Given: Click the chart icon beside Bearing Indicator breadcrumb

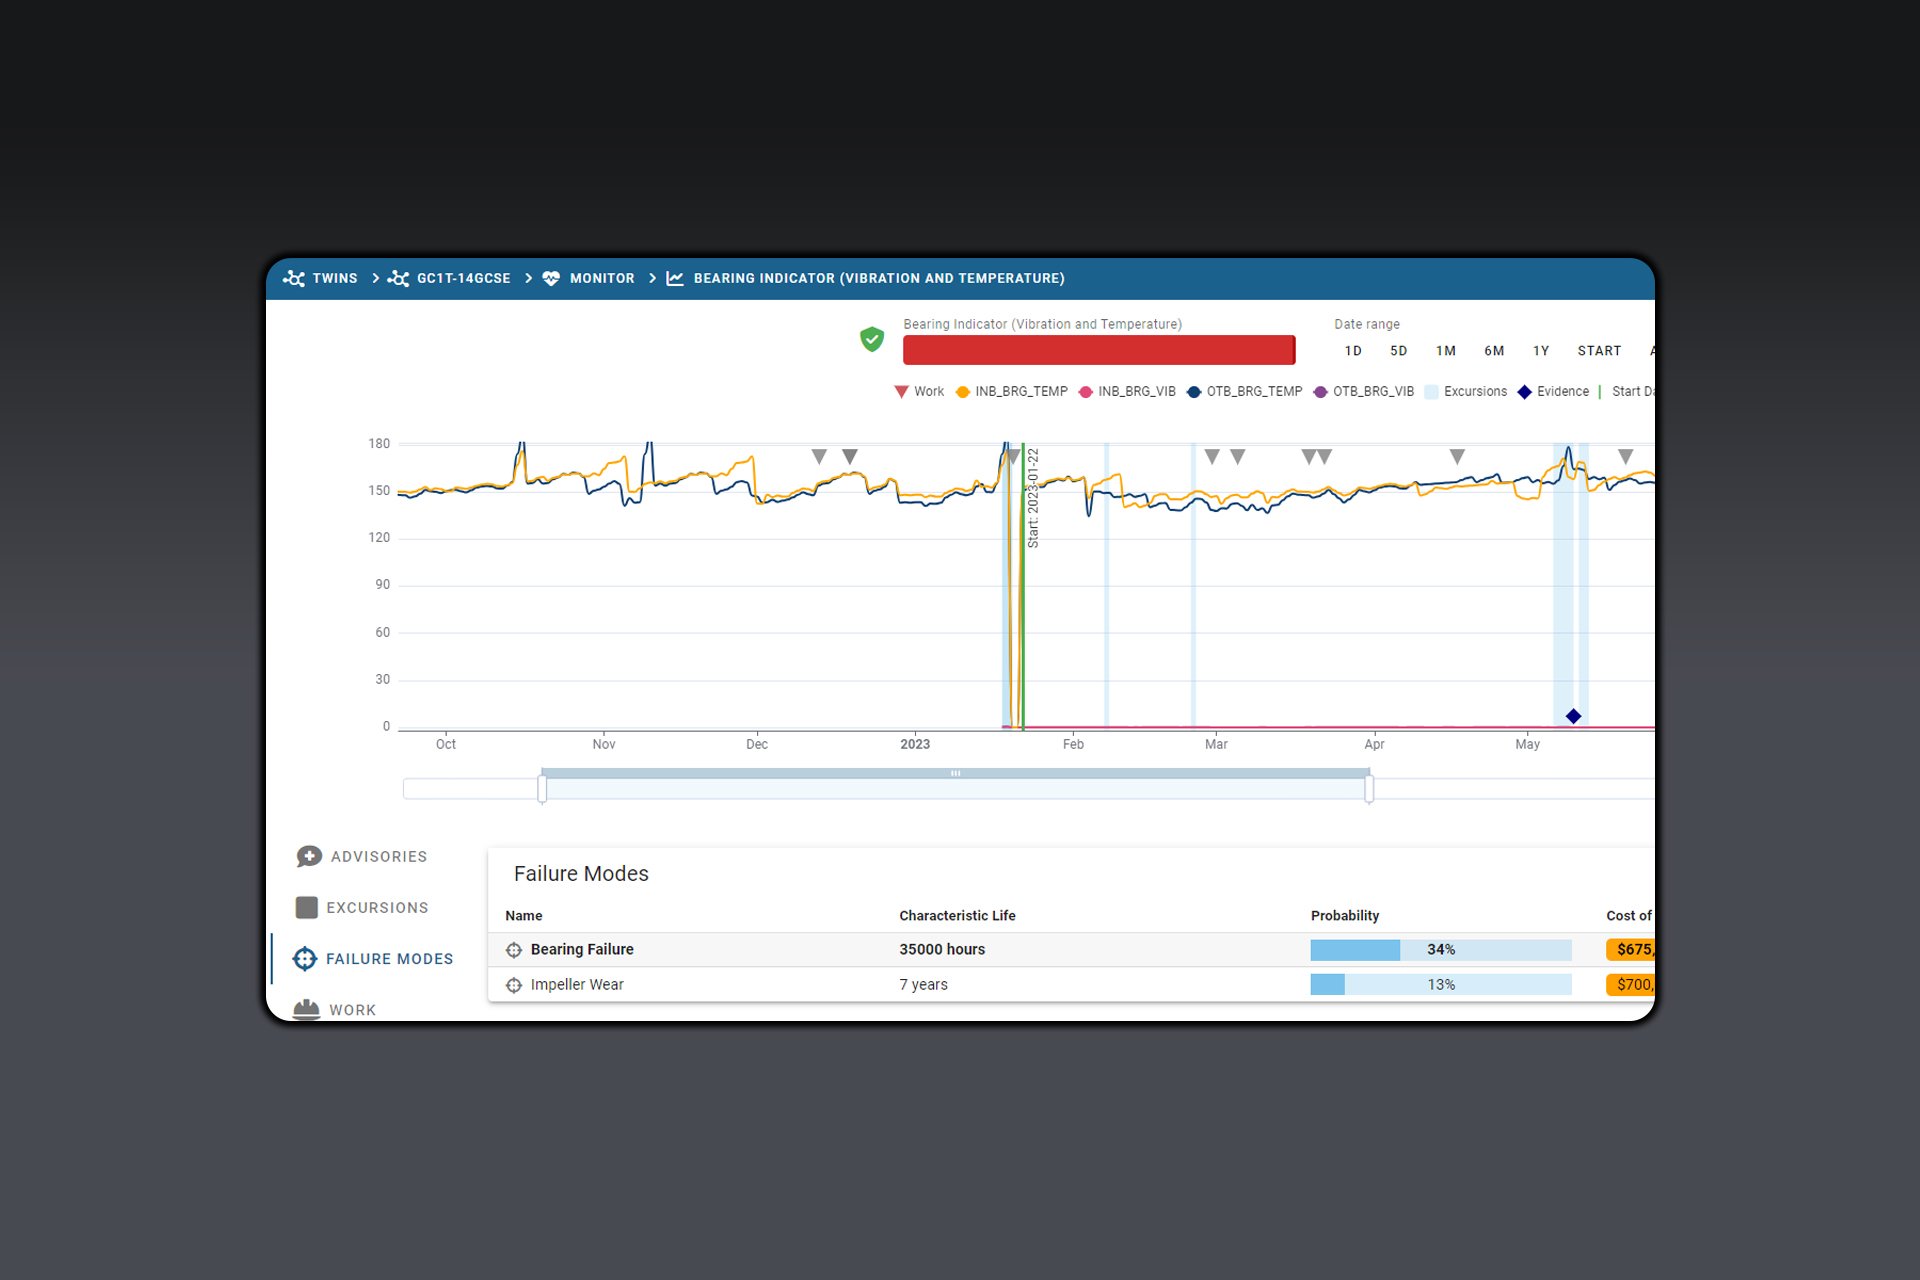Looking at the screenshot, I should pos(674,278).
